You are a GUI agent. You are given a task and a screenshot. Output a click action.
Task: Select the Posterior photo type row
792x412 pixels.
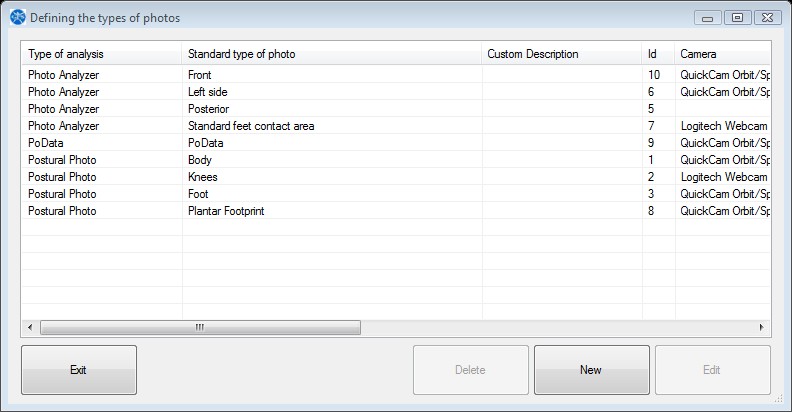[x=396, y=109]
